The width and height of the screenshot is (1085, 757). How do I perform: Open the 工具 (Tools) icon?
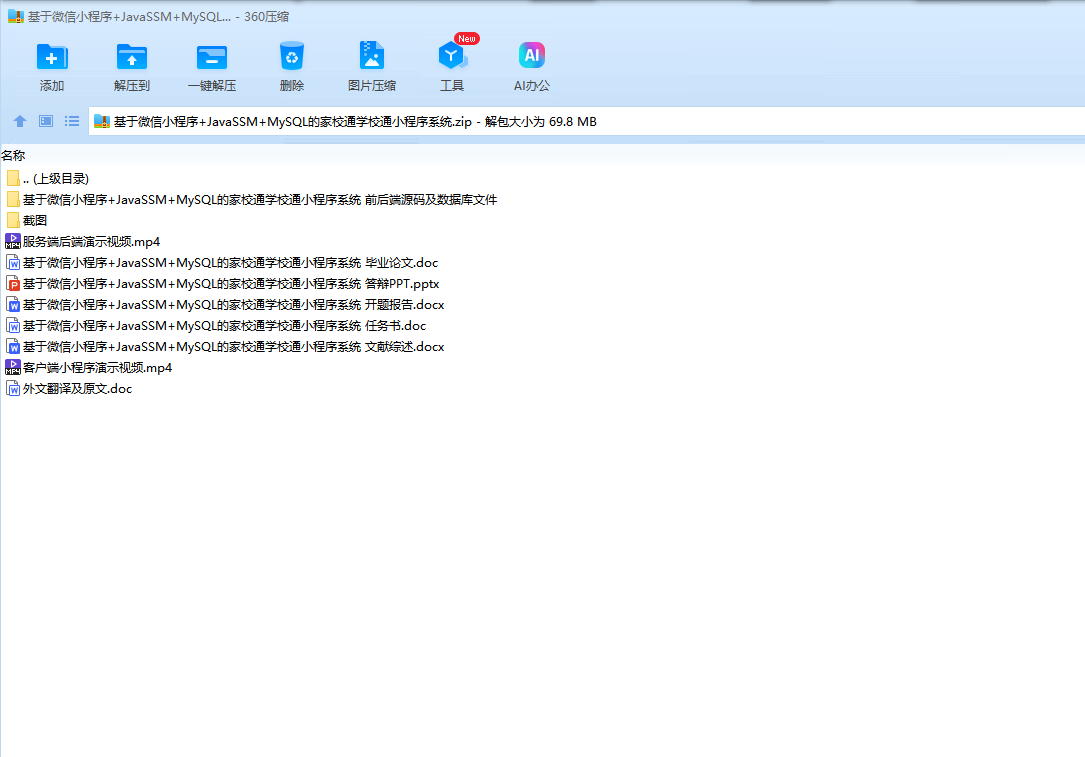pyautogui.click(x=452, y=55)
